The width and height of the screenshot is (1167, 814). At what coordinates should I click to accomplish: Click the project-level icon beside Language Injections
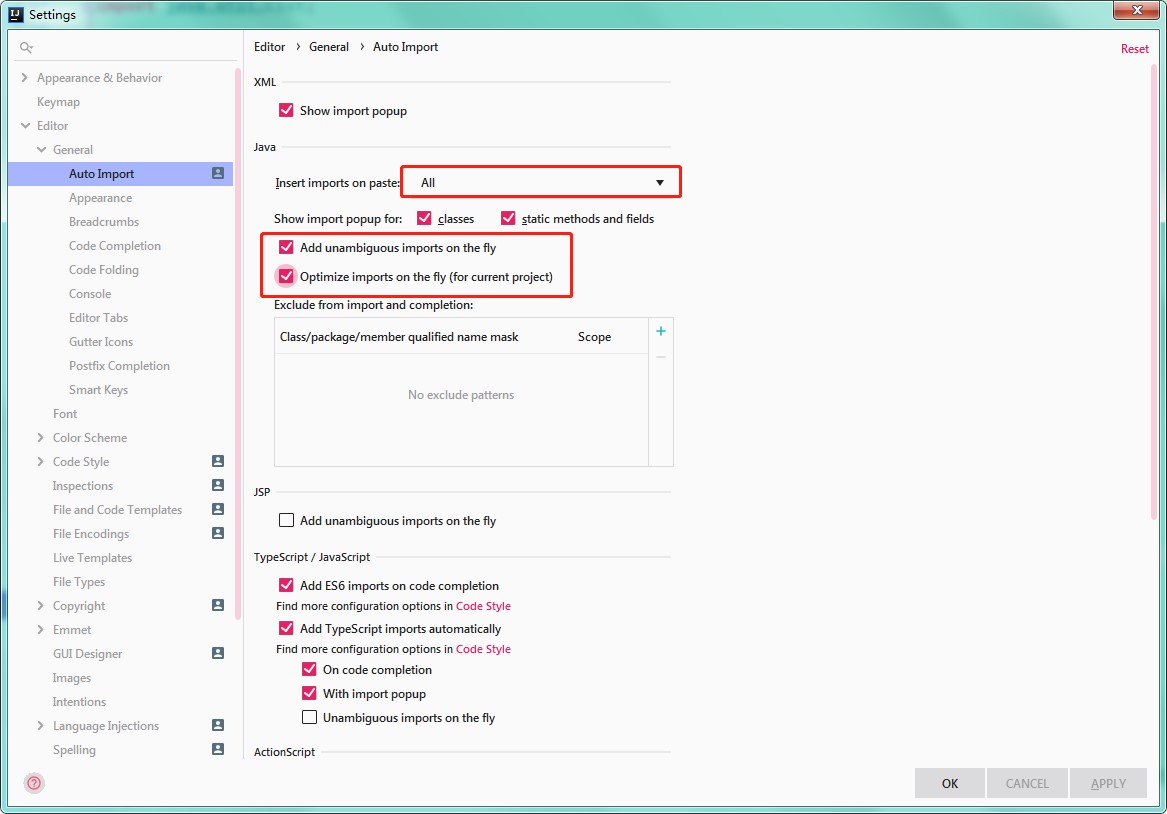click(218, 725)
